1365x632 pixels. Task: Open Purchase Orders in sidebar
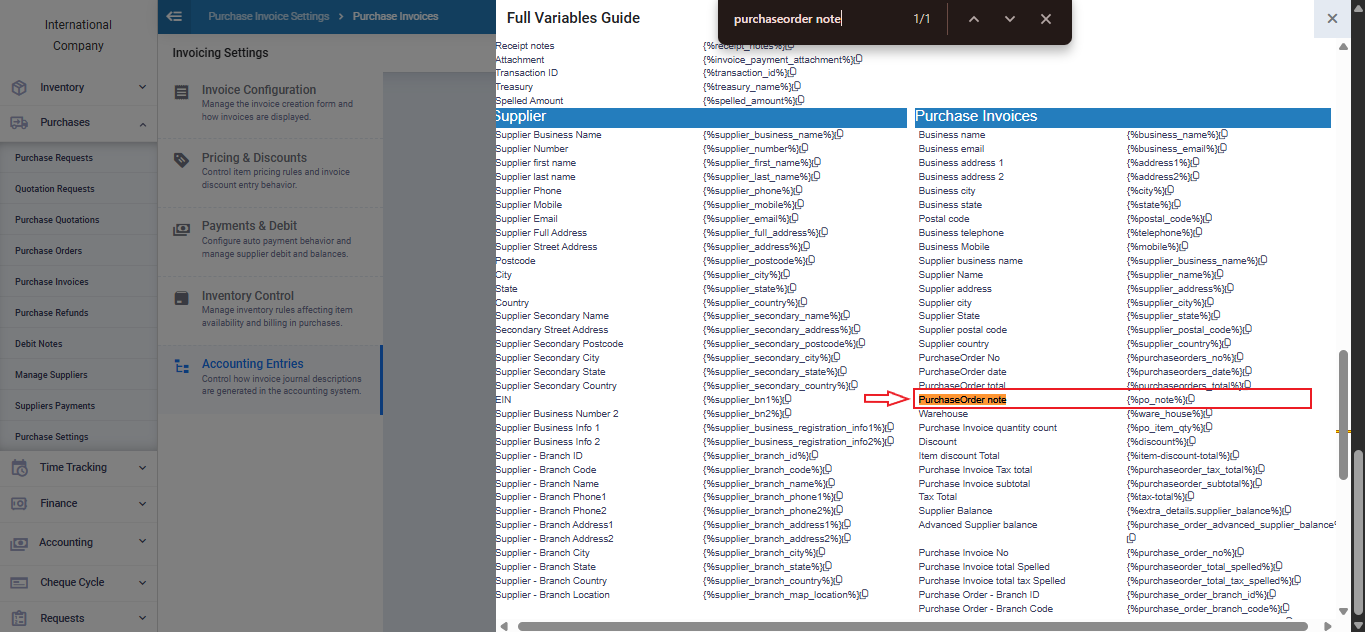(48, 251)
